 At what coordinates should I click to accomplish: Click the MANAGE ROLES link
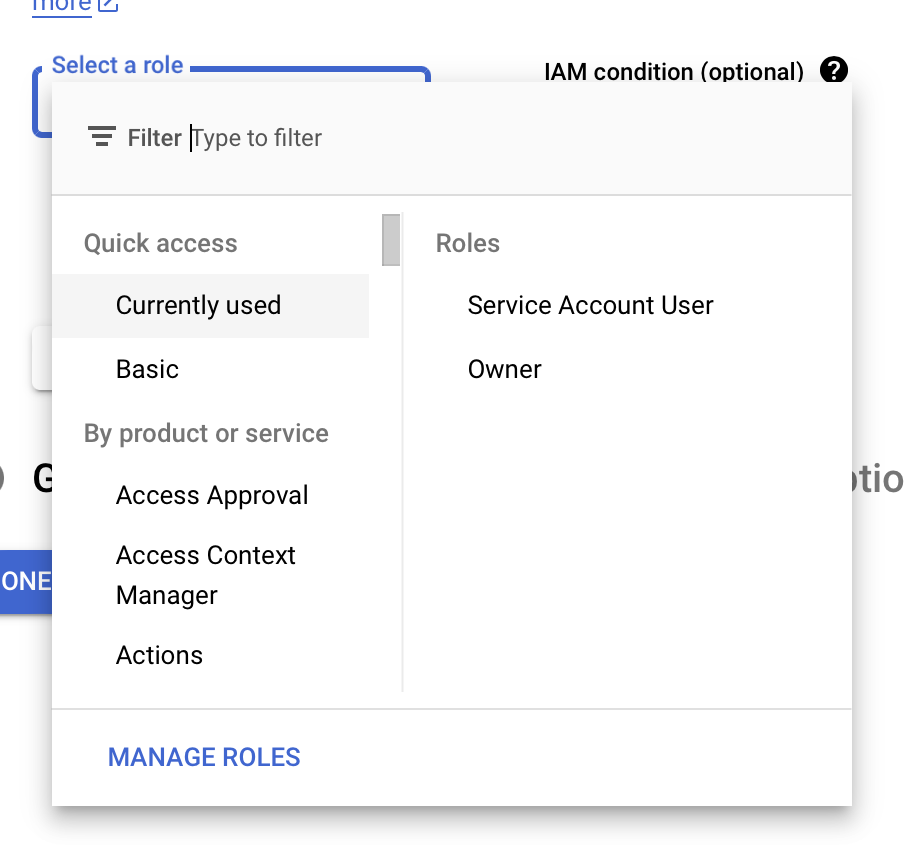(x=205, y=757)
